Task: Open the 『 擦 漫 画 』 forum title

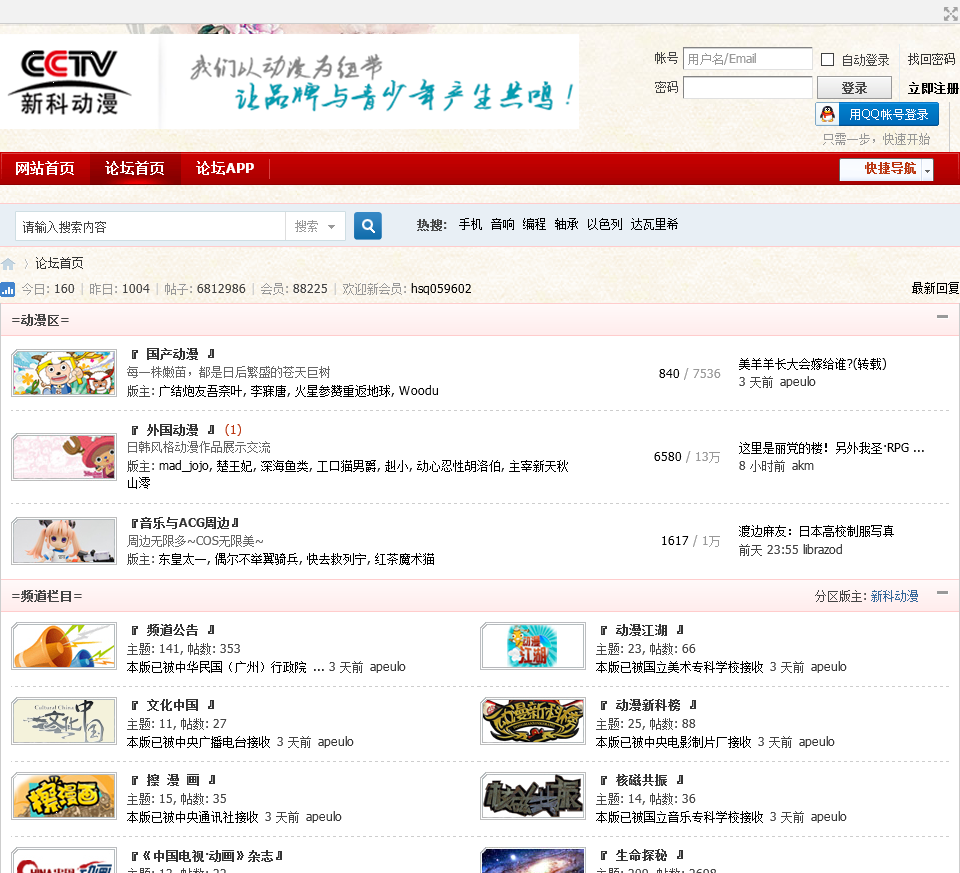Action: coord(172,781)
